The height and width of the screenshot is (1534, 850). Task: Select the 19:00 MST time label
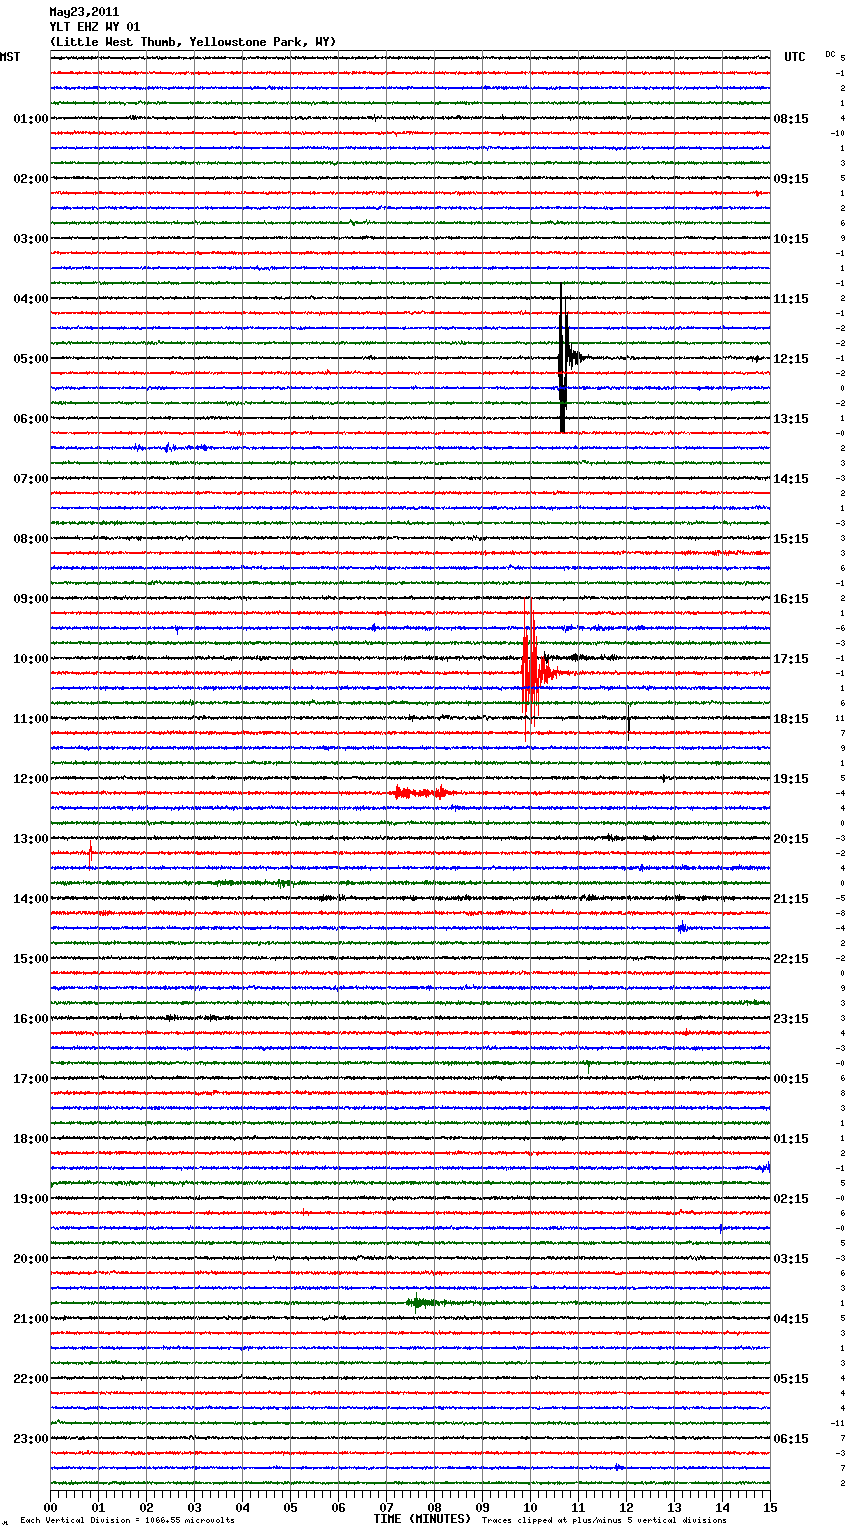[x=30, y=1199]
